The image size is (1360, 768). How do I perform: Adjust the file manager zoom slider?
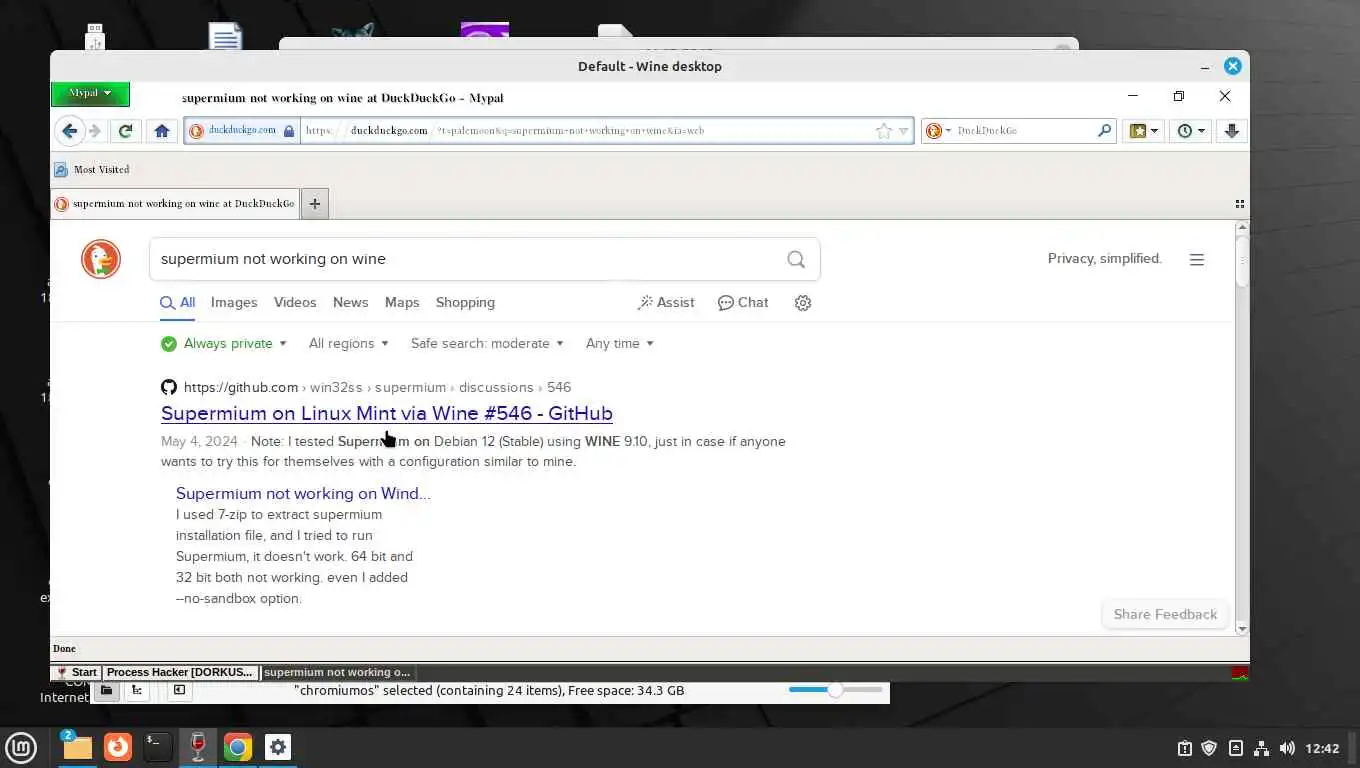click(835, 690)
